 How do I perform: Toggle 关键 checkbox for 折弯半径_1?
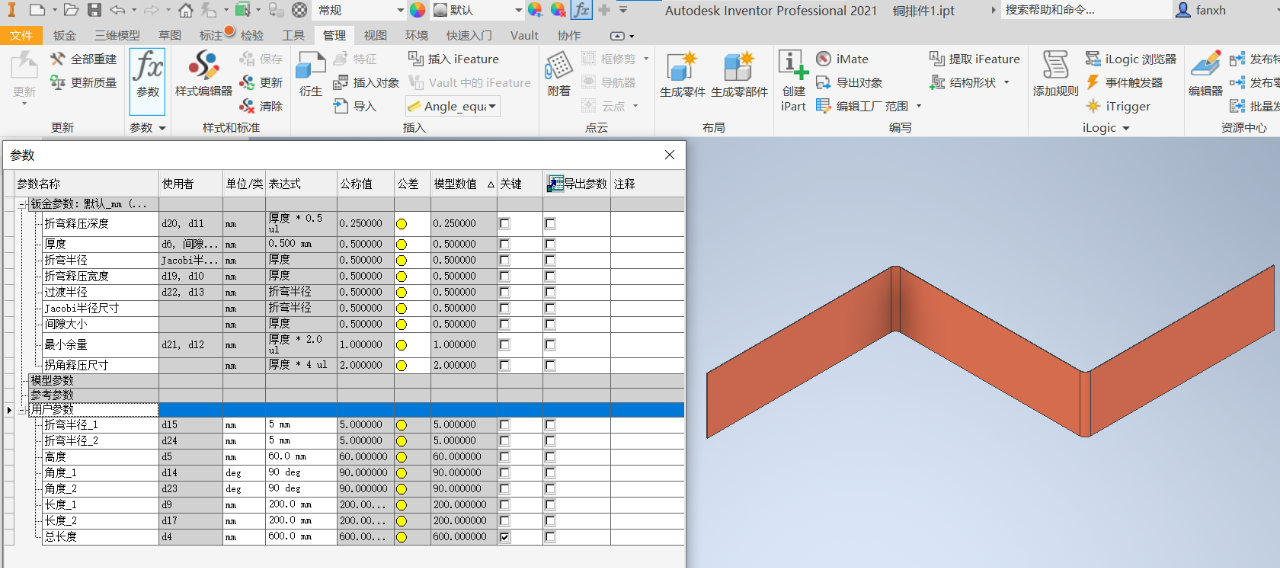pyautogui.click(x=504, y=425)
